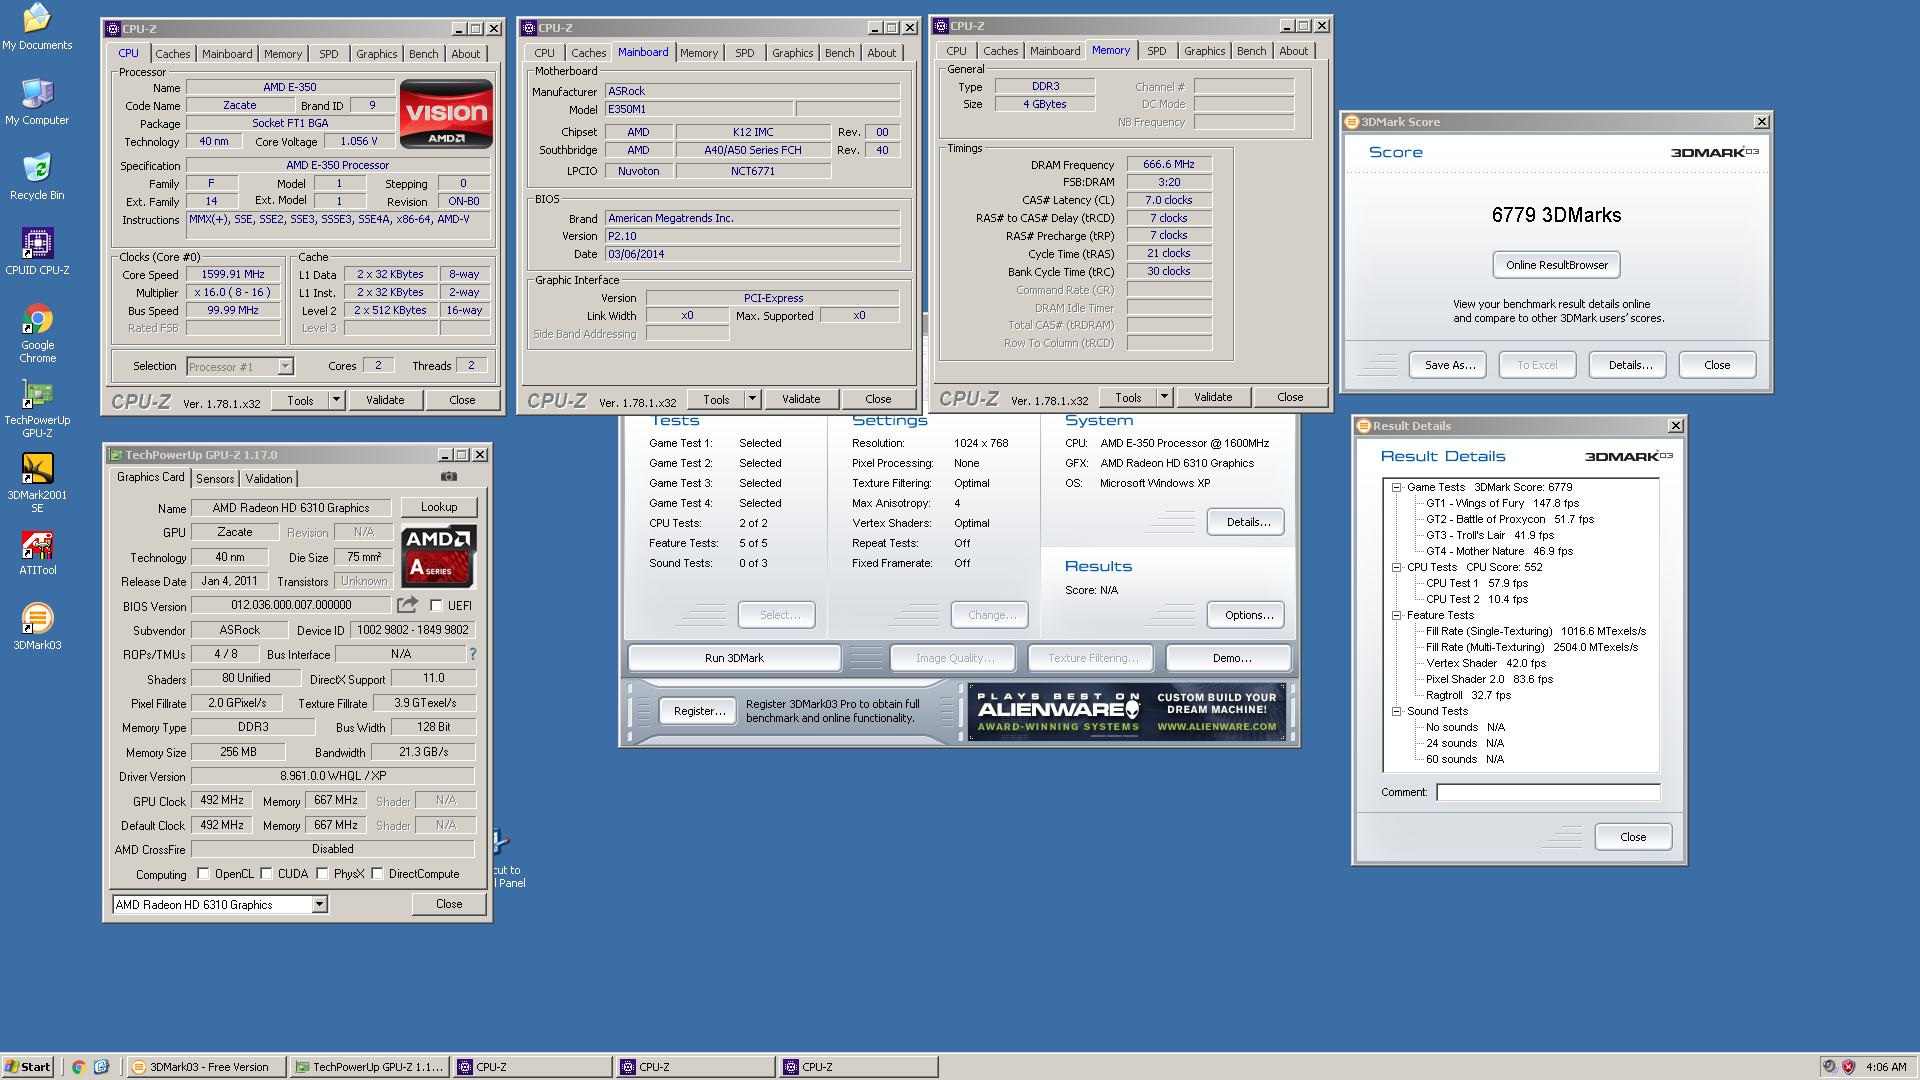Click Online ResultBrowser button
Image resolution: width=1920 pixels, height=1080 pixels.
tap(1557, 265)
